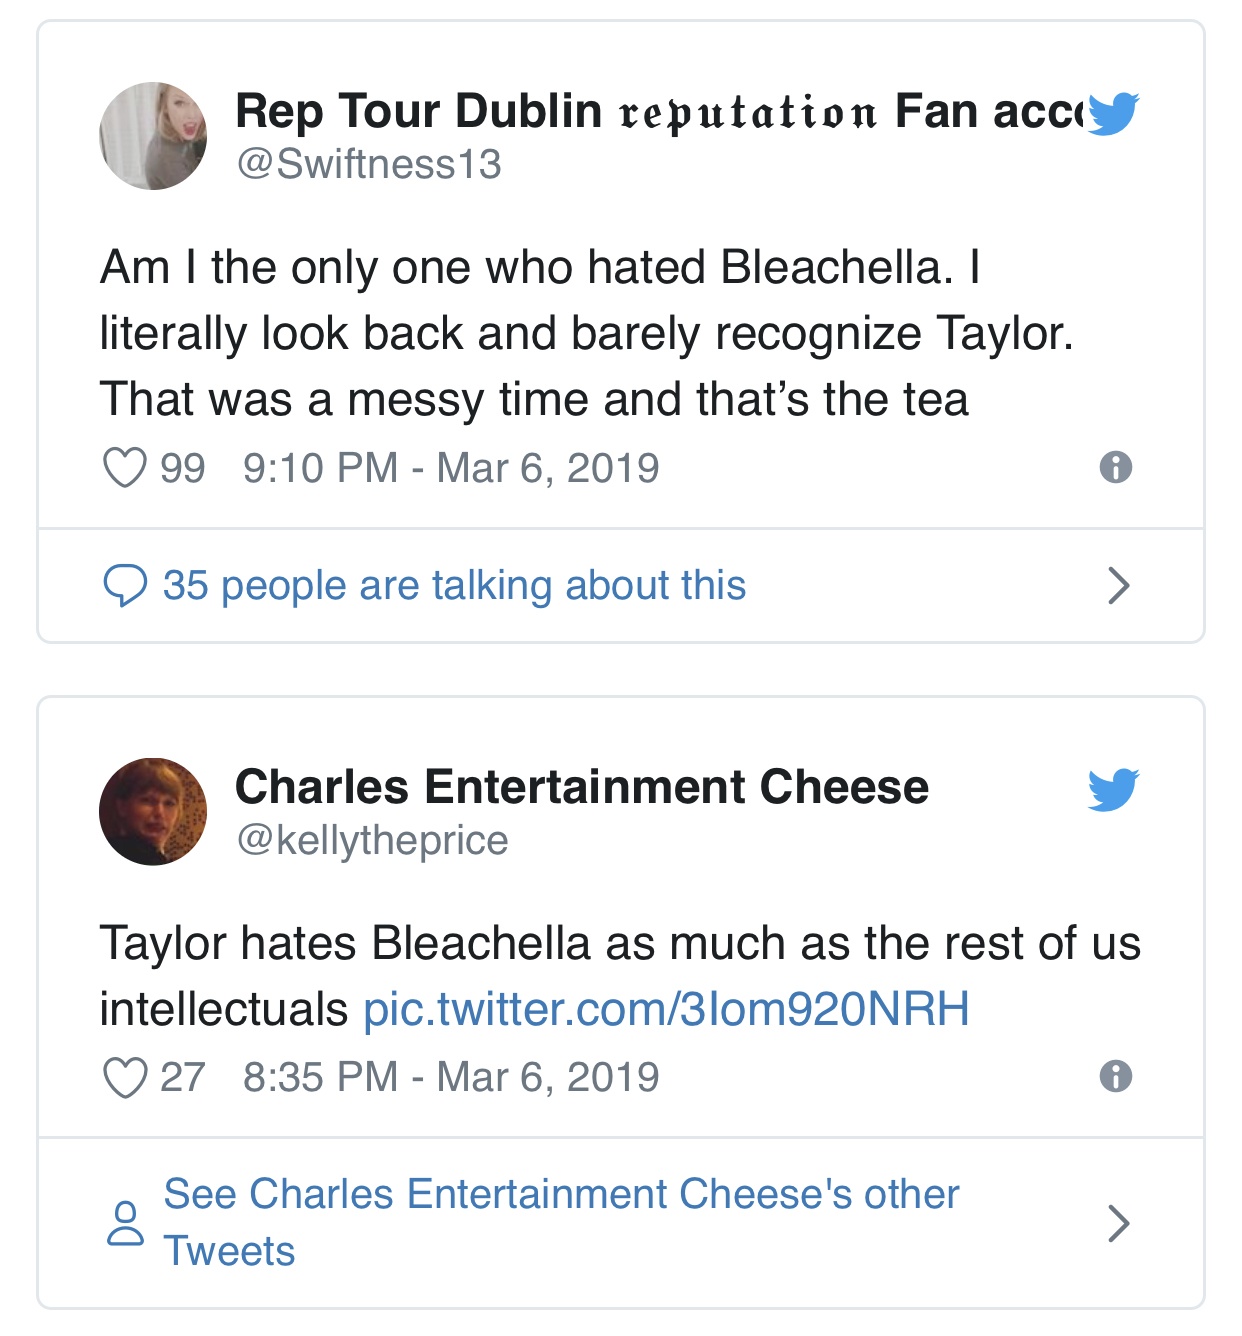The height and width of the screenshot is (1336, 1242).
Task: Open the @kellytheprice profile handle
Action: click(372, 840)
